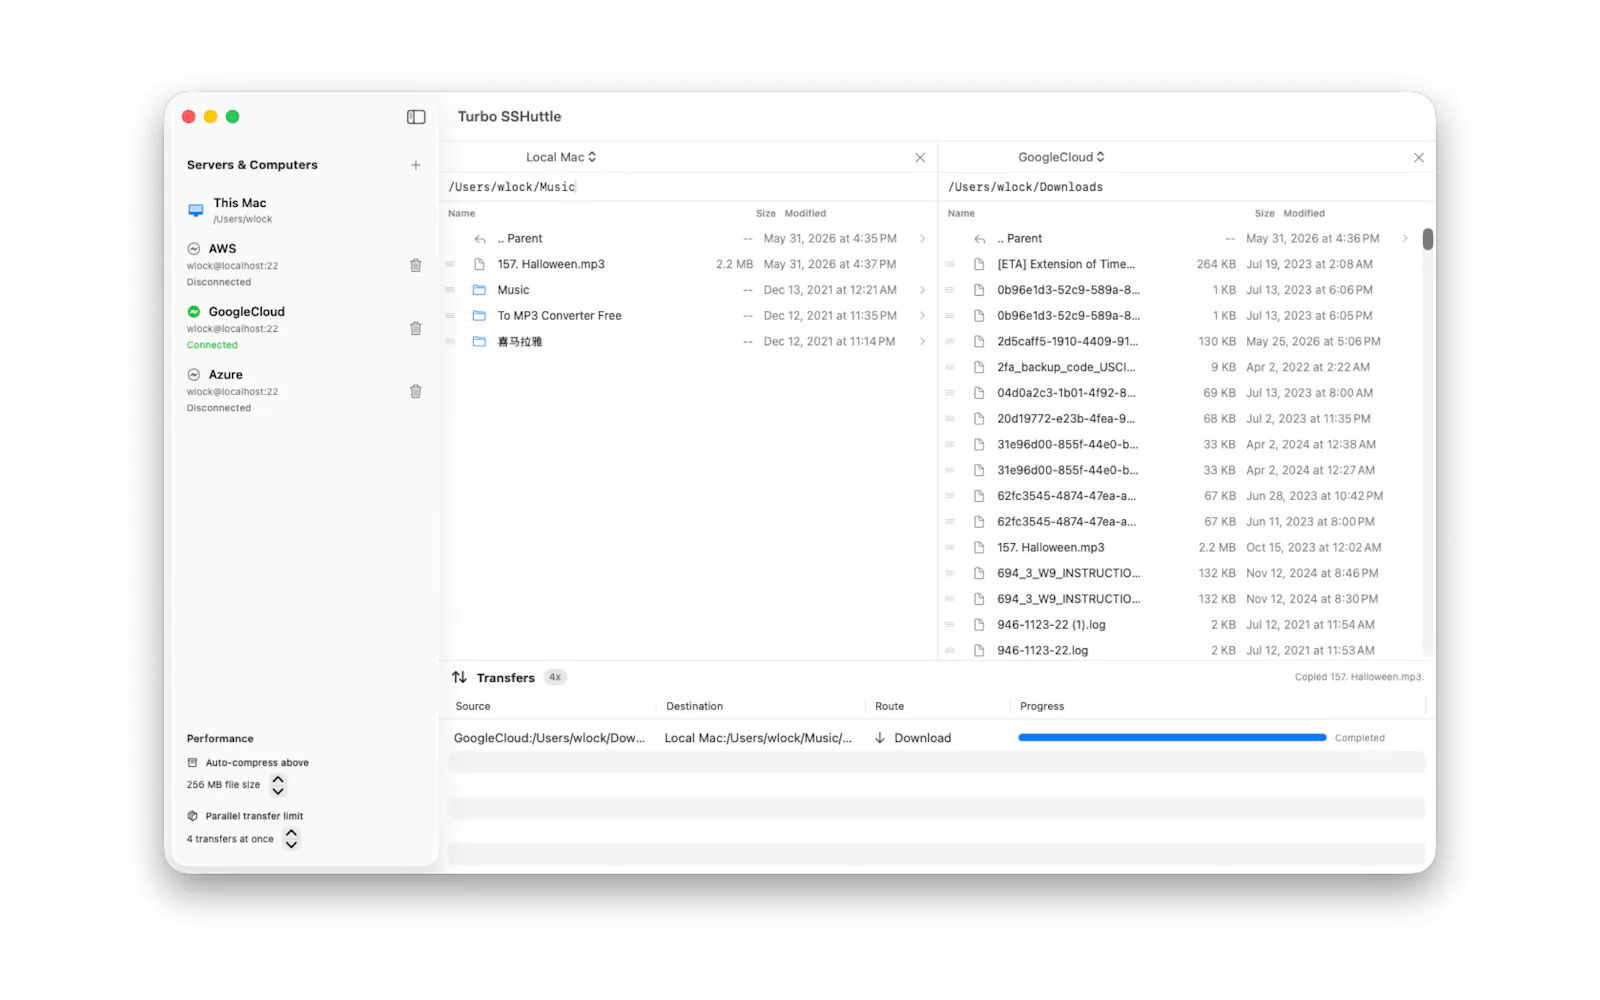Toggle the sidebar visibility icon

tap(416, 117)
